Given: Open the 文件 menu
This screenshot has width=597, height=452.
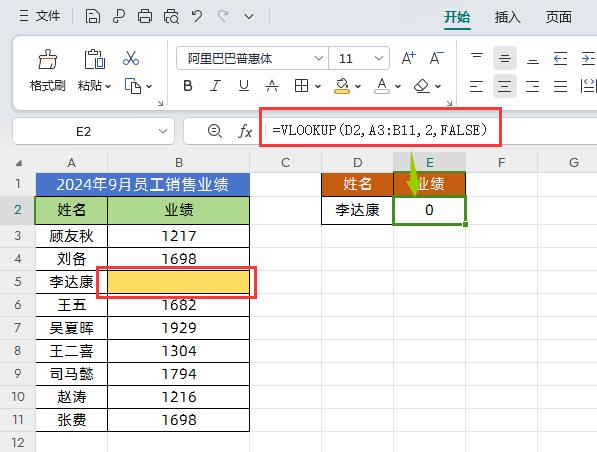Looking at the screenshot, I should pyautogui.click(x=40, y=16).
